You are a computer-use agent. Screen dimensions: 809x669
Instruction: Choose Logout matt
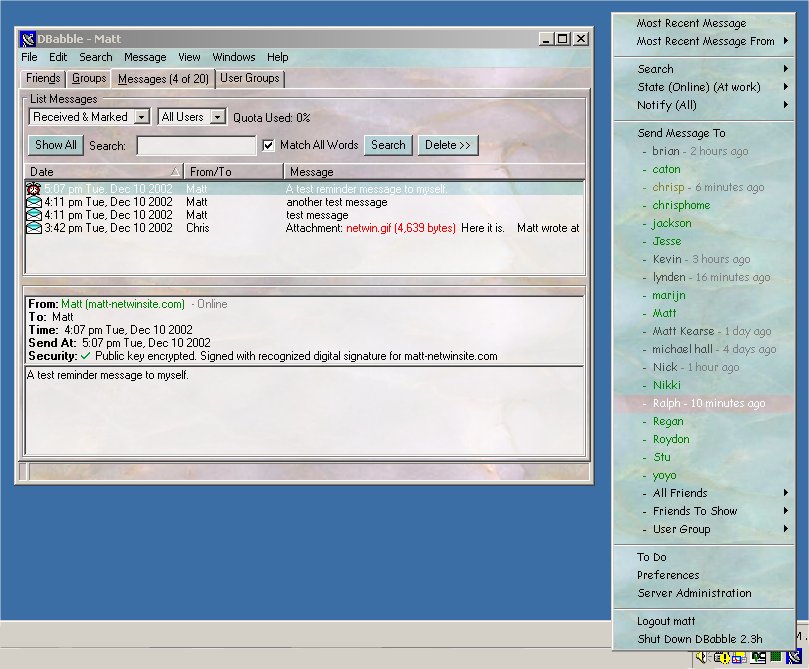(705, 621)
